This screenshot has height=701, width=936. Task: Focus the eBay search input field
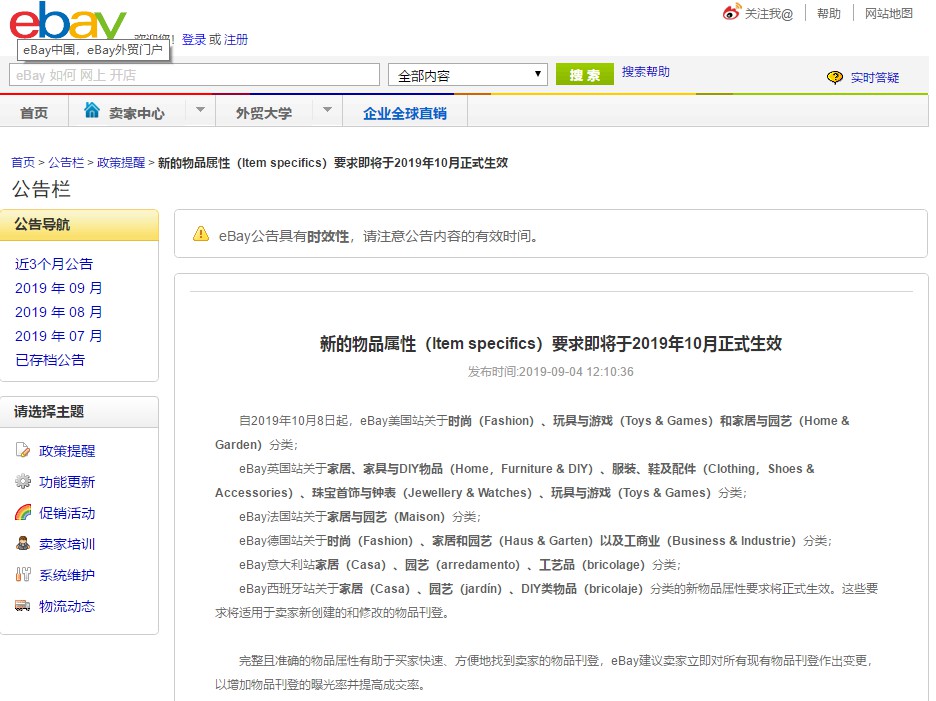click(194, 75)
